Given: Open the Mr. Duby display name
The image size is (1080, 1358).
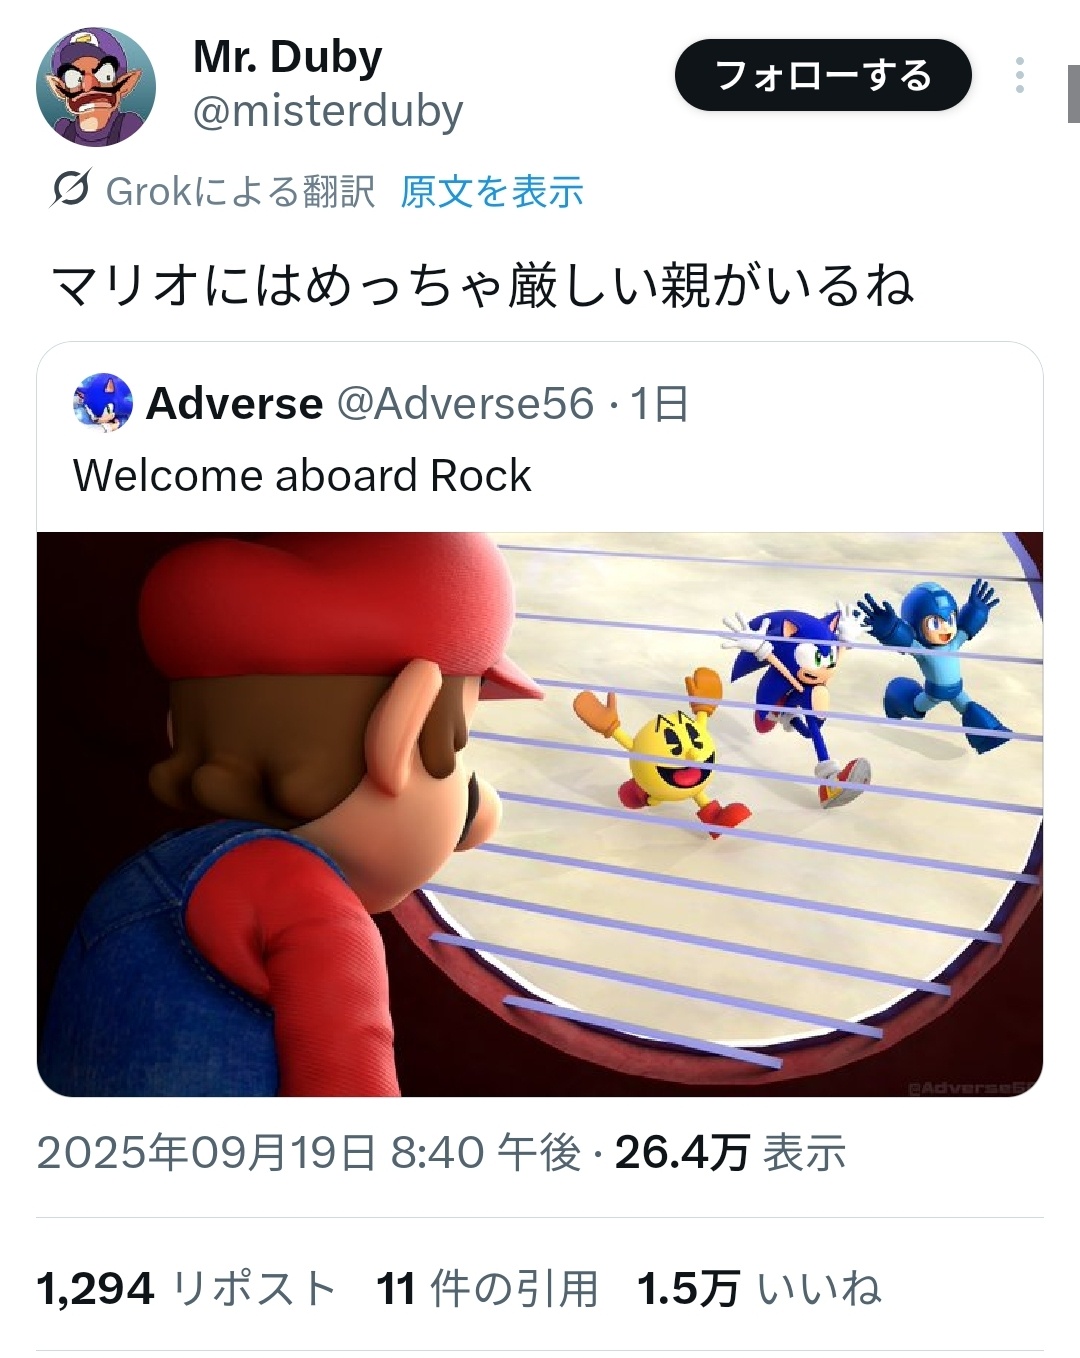Looking at the screenshot, I should [288, 57].
